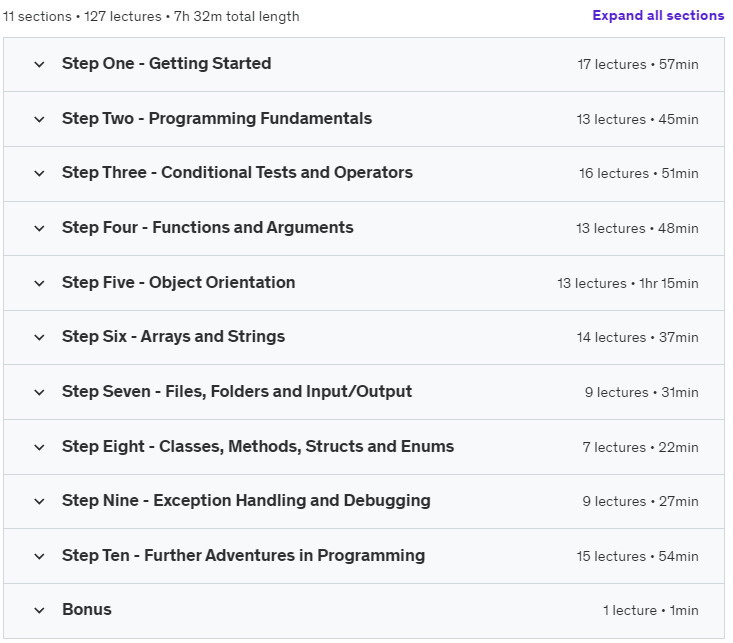Expand chevron for Step Five - Object Orientation
Screen dimensions: 733x643
pyautogui.click(x=40, y=283)
